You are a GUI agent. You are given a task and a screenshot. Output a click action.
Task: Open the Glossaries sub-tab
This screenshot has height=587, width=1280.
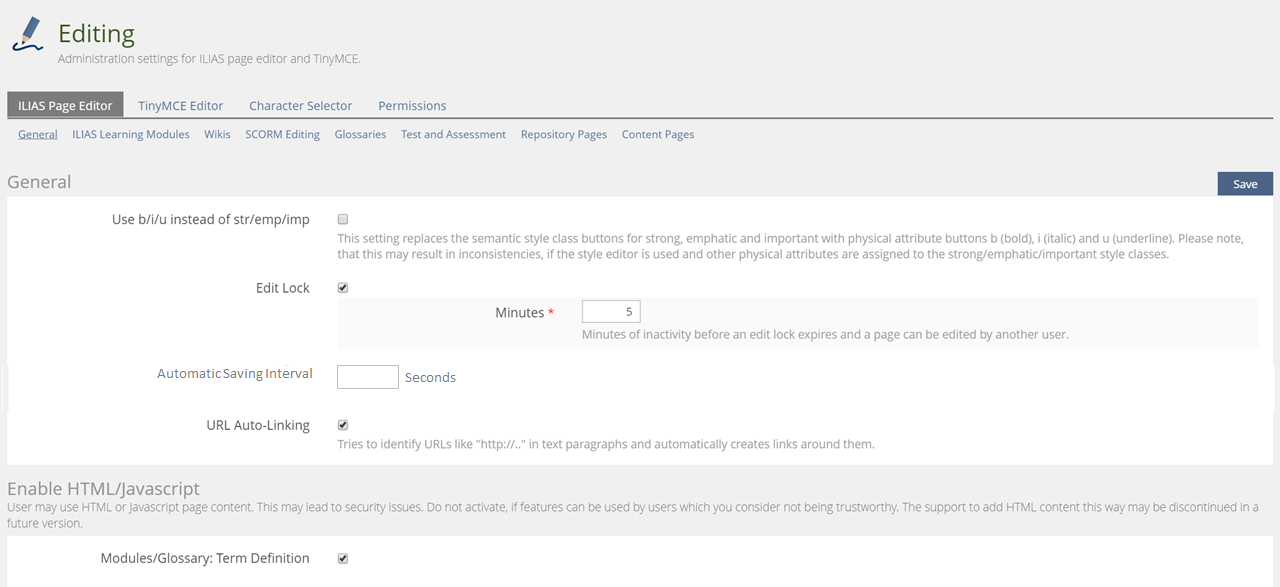[360, 134]
